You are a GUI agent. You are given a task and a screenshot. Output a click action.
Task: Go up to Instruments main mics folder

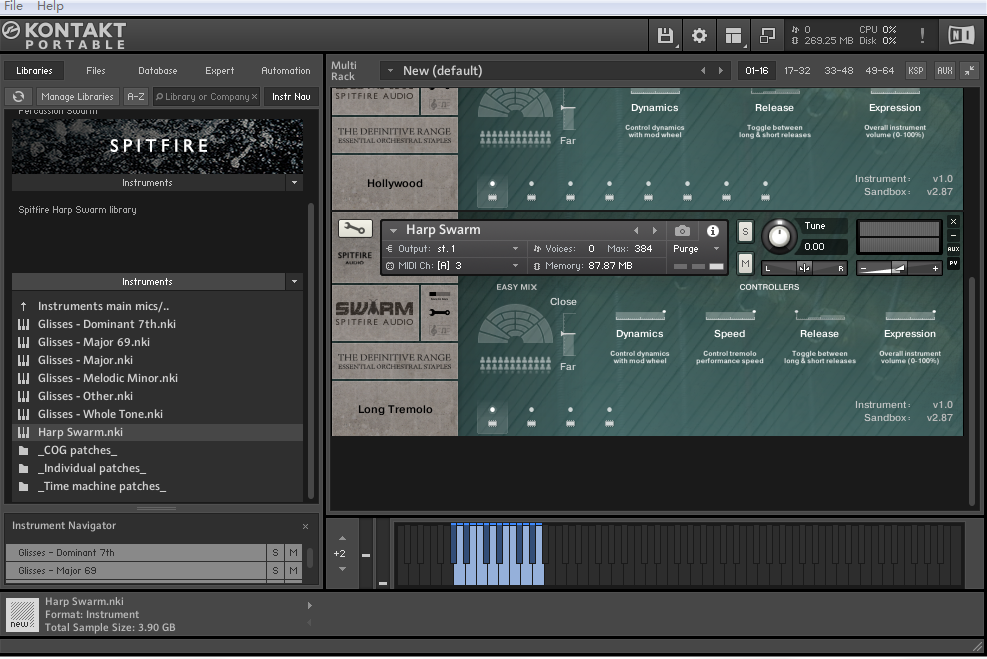(x=103, y=307)
